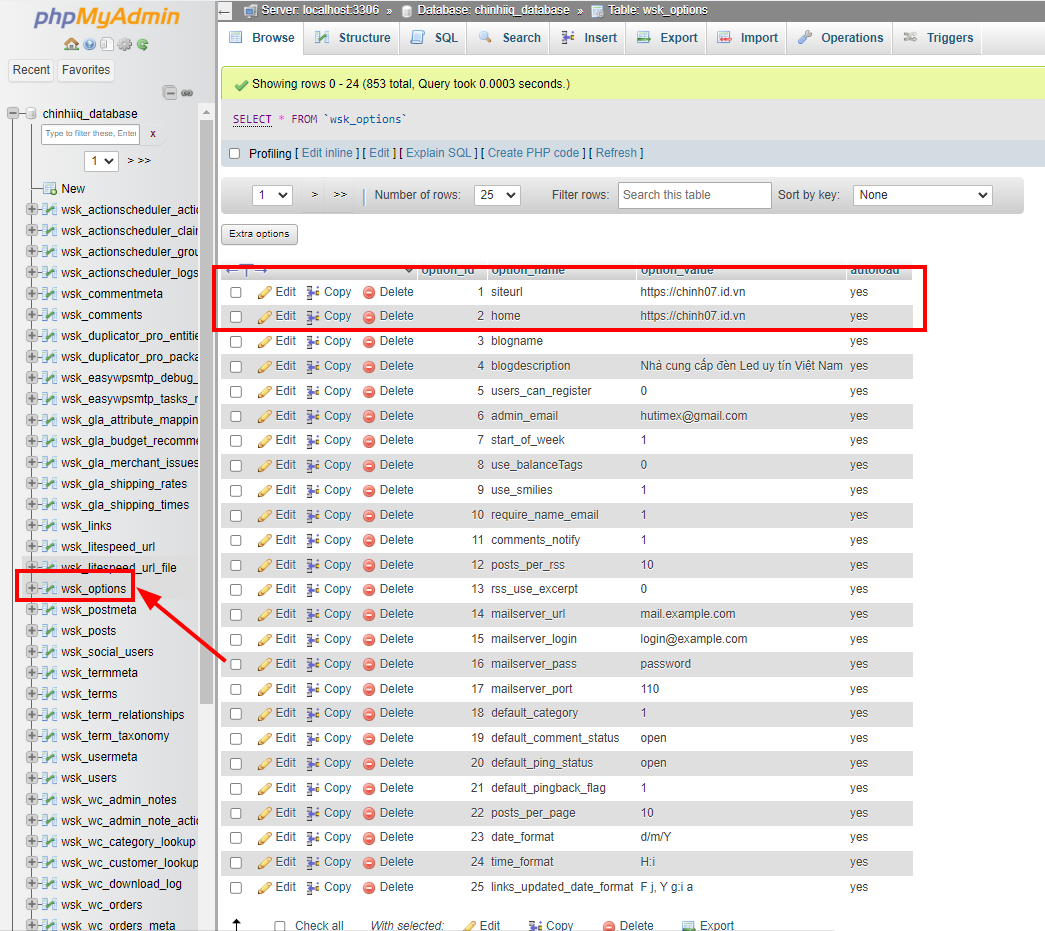The image size is (1045, 931).
Task: Click Copy icon in blogdescription row
Action: (313, 367)
